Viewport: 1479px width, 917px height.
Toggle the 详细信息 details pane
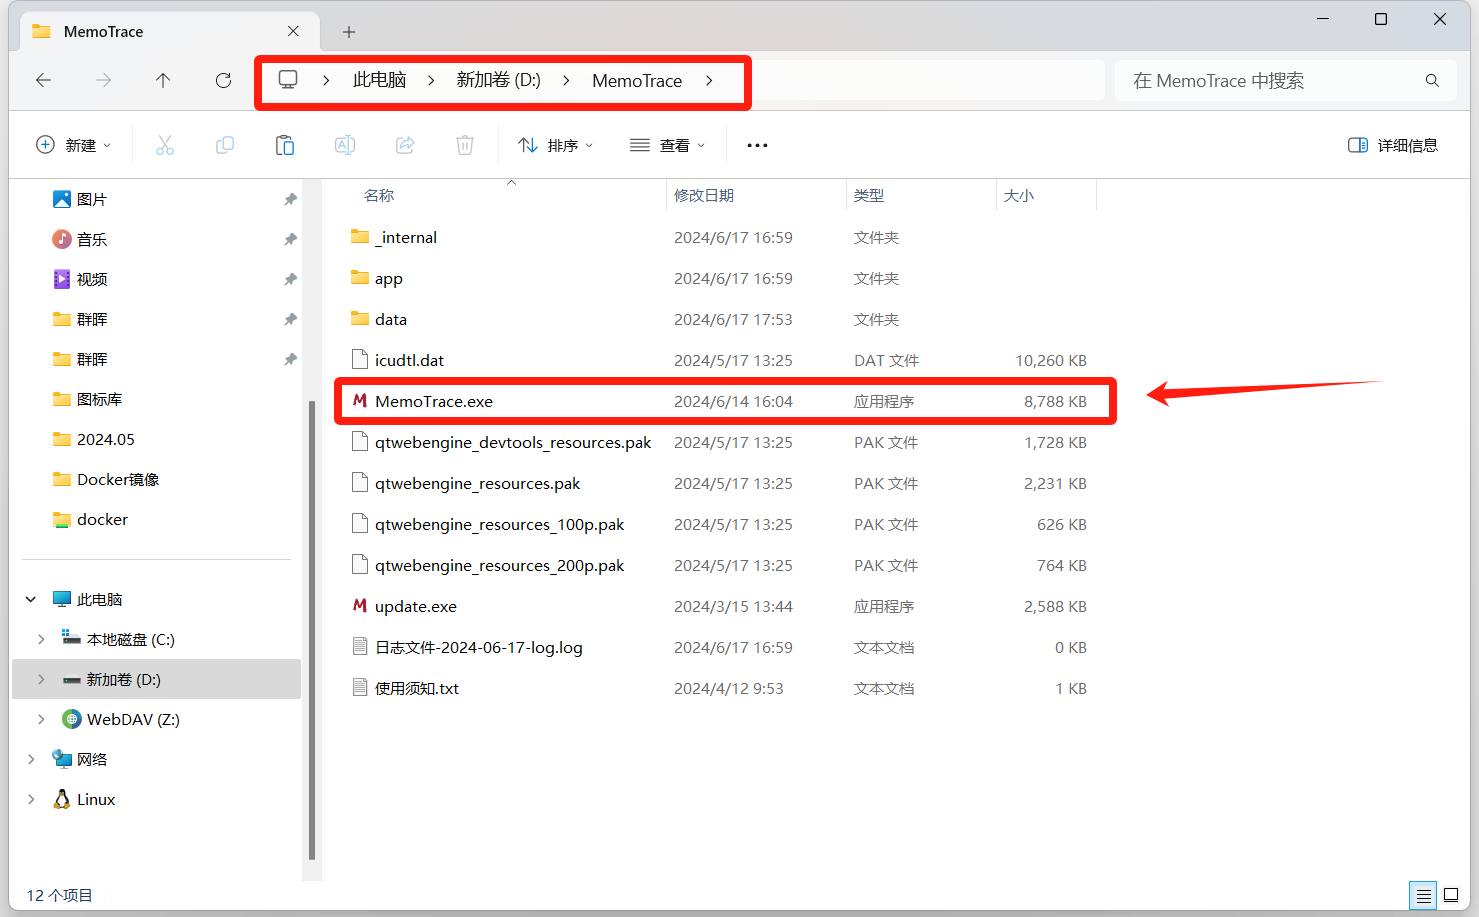click(x=1392, y=146)
